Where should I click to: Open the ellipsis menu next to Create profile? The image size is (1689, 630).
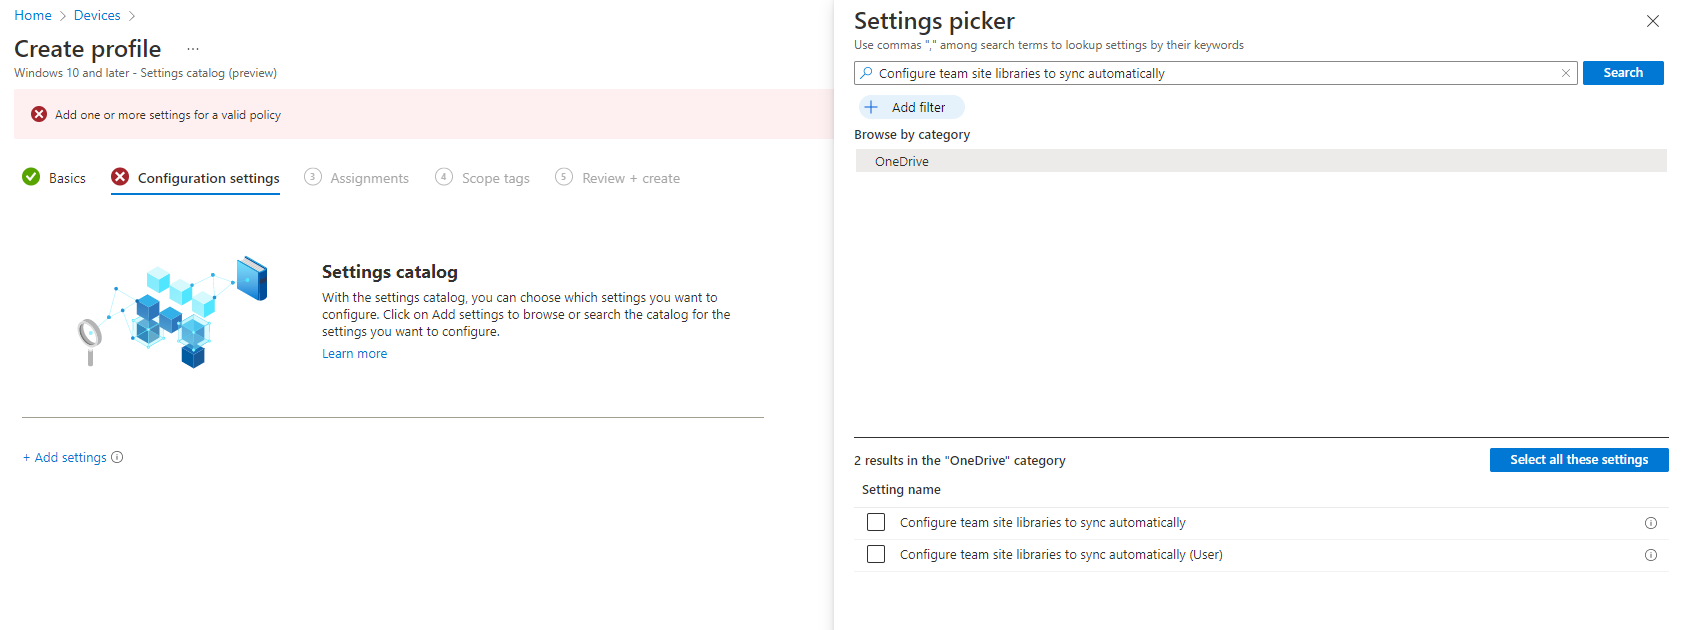tap(193, 49)
